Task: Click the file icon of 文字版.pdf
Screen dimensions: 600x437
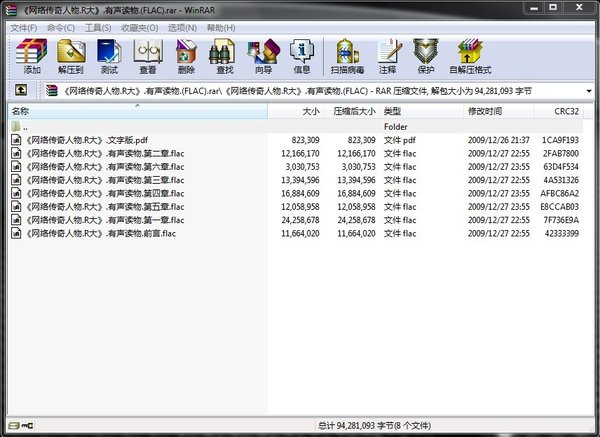Action: [x=16, y=140]
